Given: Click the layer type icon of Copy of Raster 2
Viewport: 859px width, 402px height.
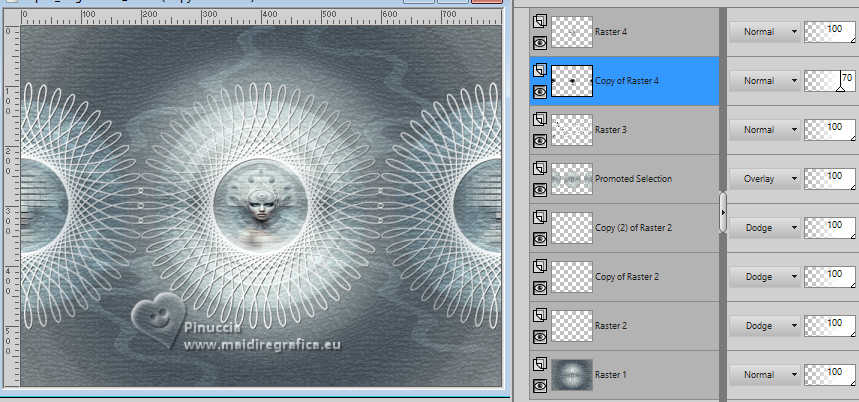Looking at the screenshot, I should [x=540, y=266].
